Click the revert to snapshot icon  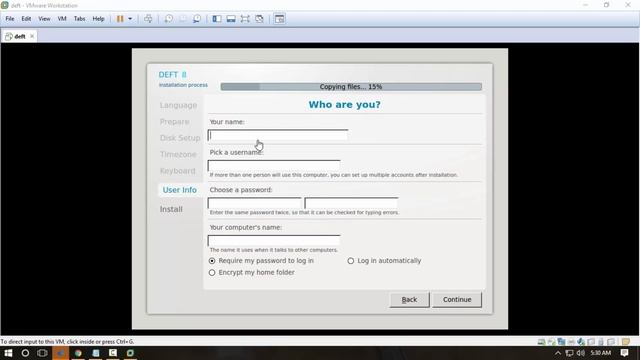click(183, 19)
